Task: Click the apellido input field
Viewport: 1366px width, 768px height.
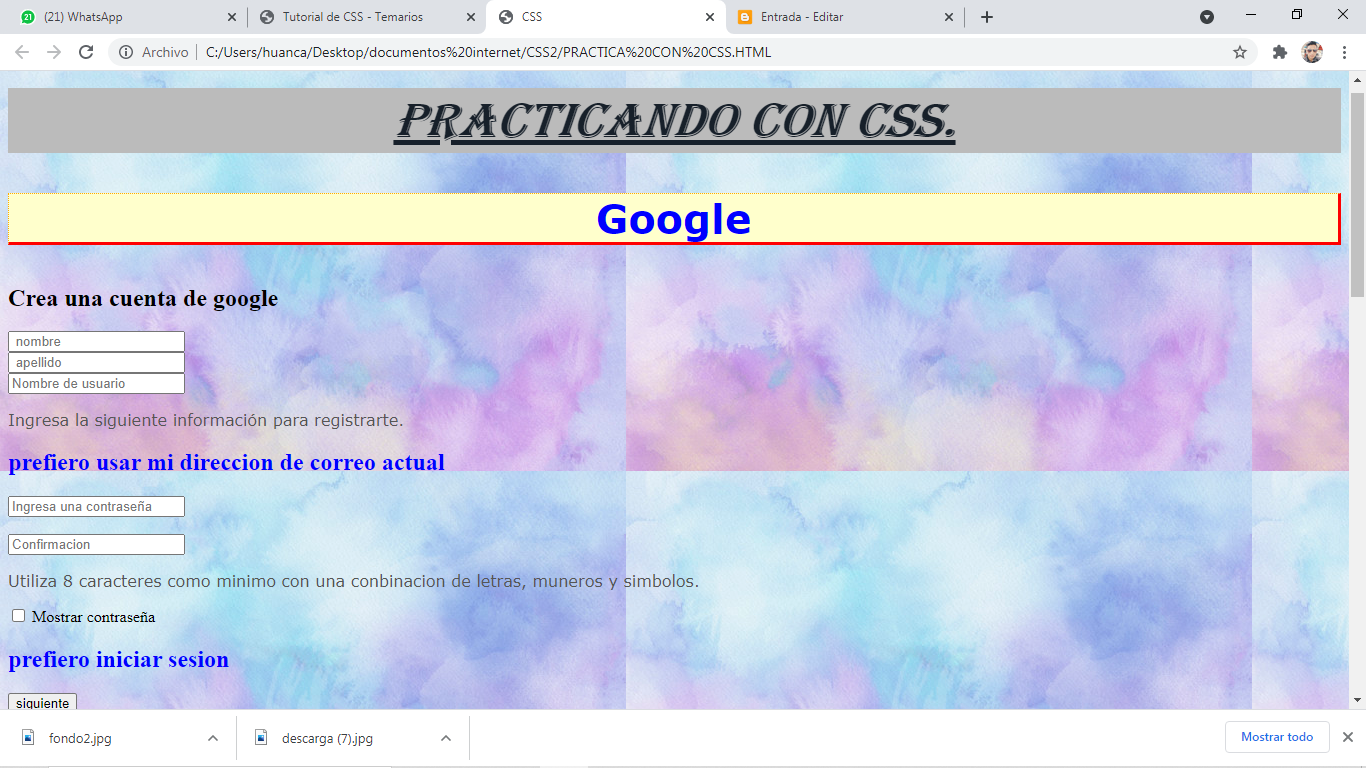Action: coord(96,363)
